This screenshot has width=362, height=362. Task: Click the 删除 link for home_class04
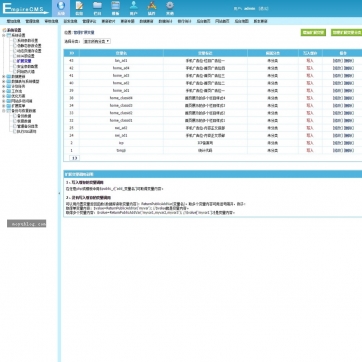[x=349, y=98]
